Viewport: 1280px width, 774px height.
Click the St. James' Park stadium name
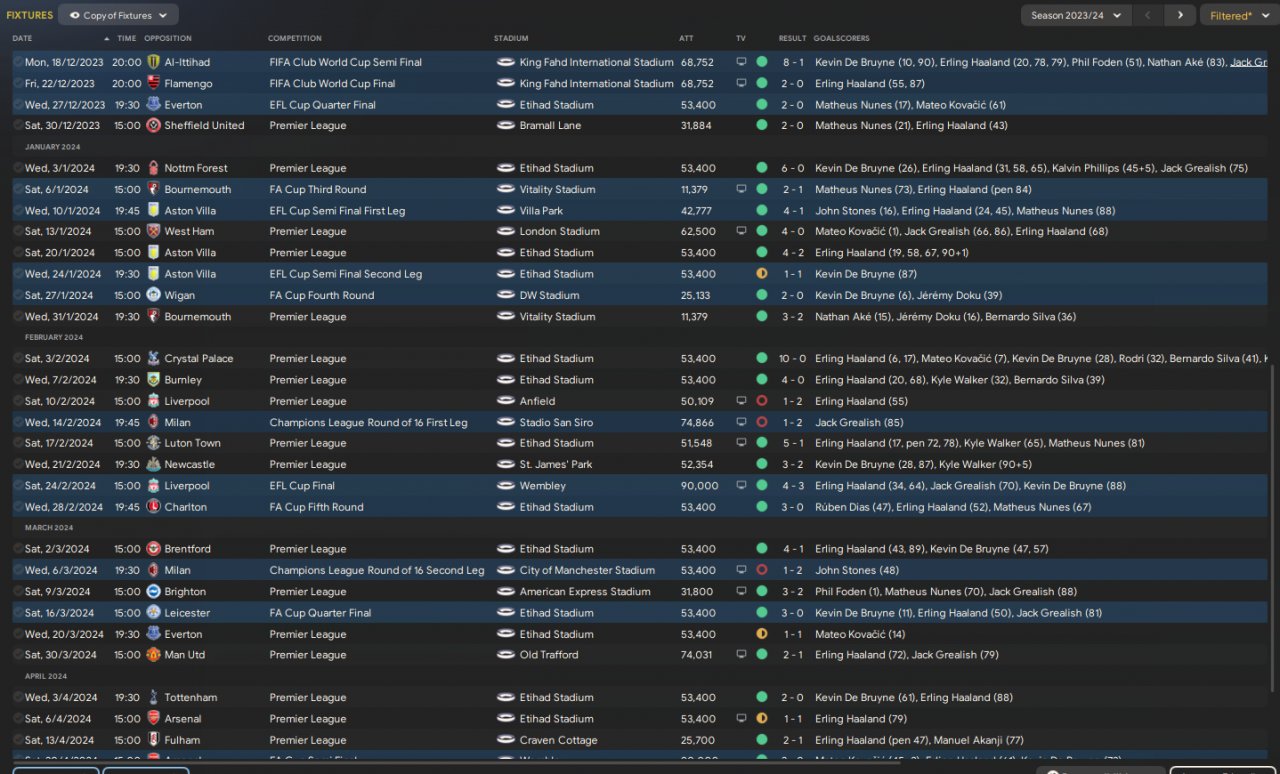click(x=556, y=465)
